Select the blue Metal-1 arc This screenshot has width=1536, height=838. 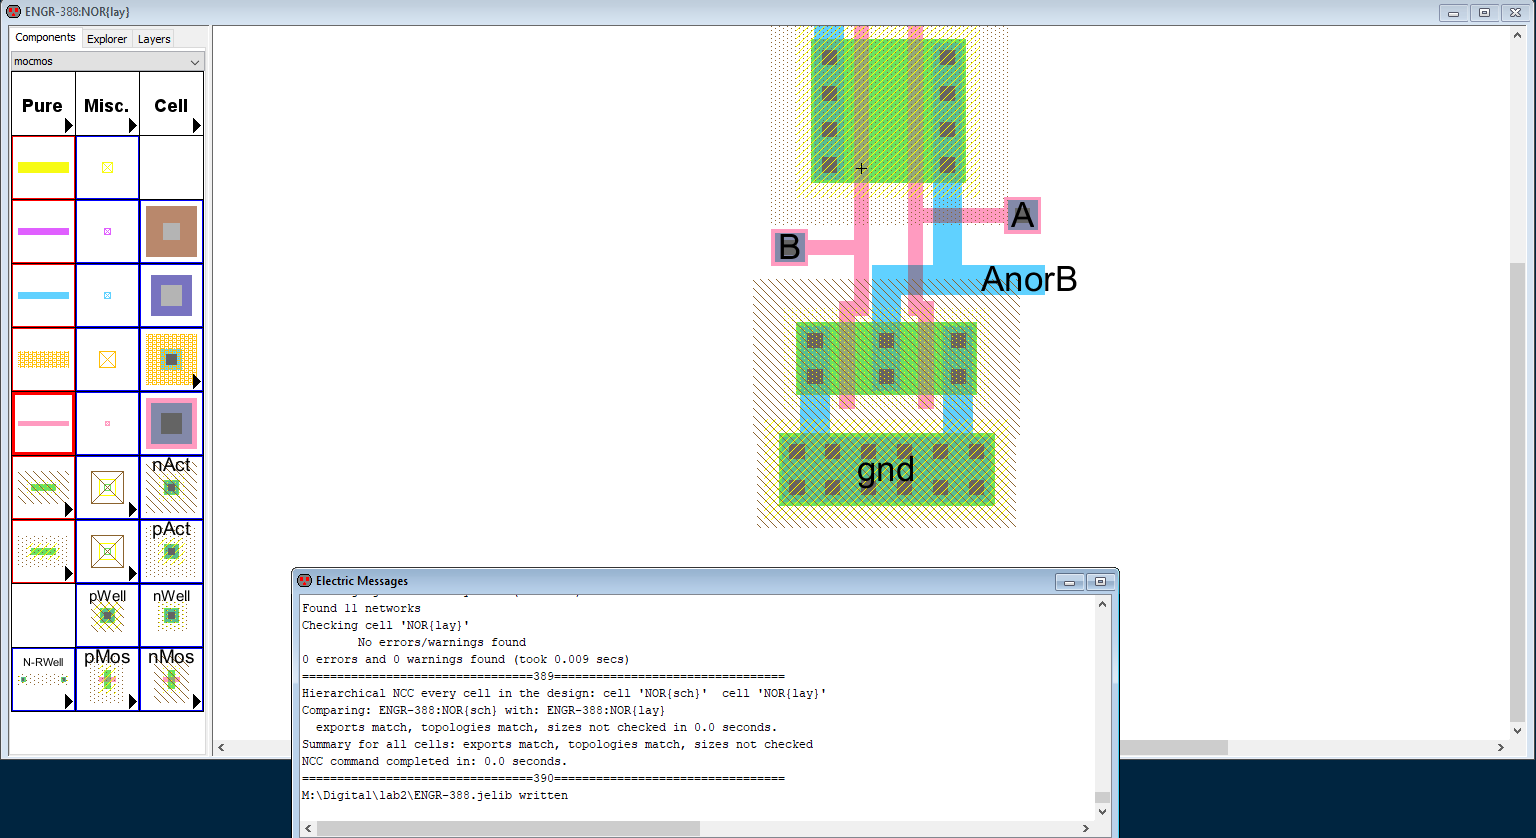click(x=43, y=295)
